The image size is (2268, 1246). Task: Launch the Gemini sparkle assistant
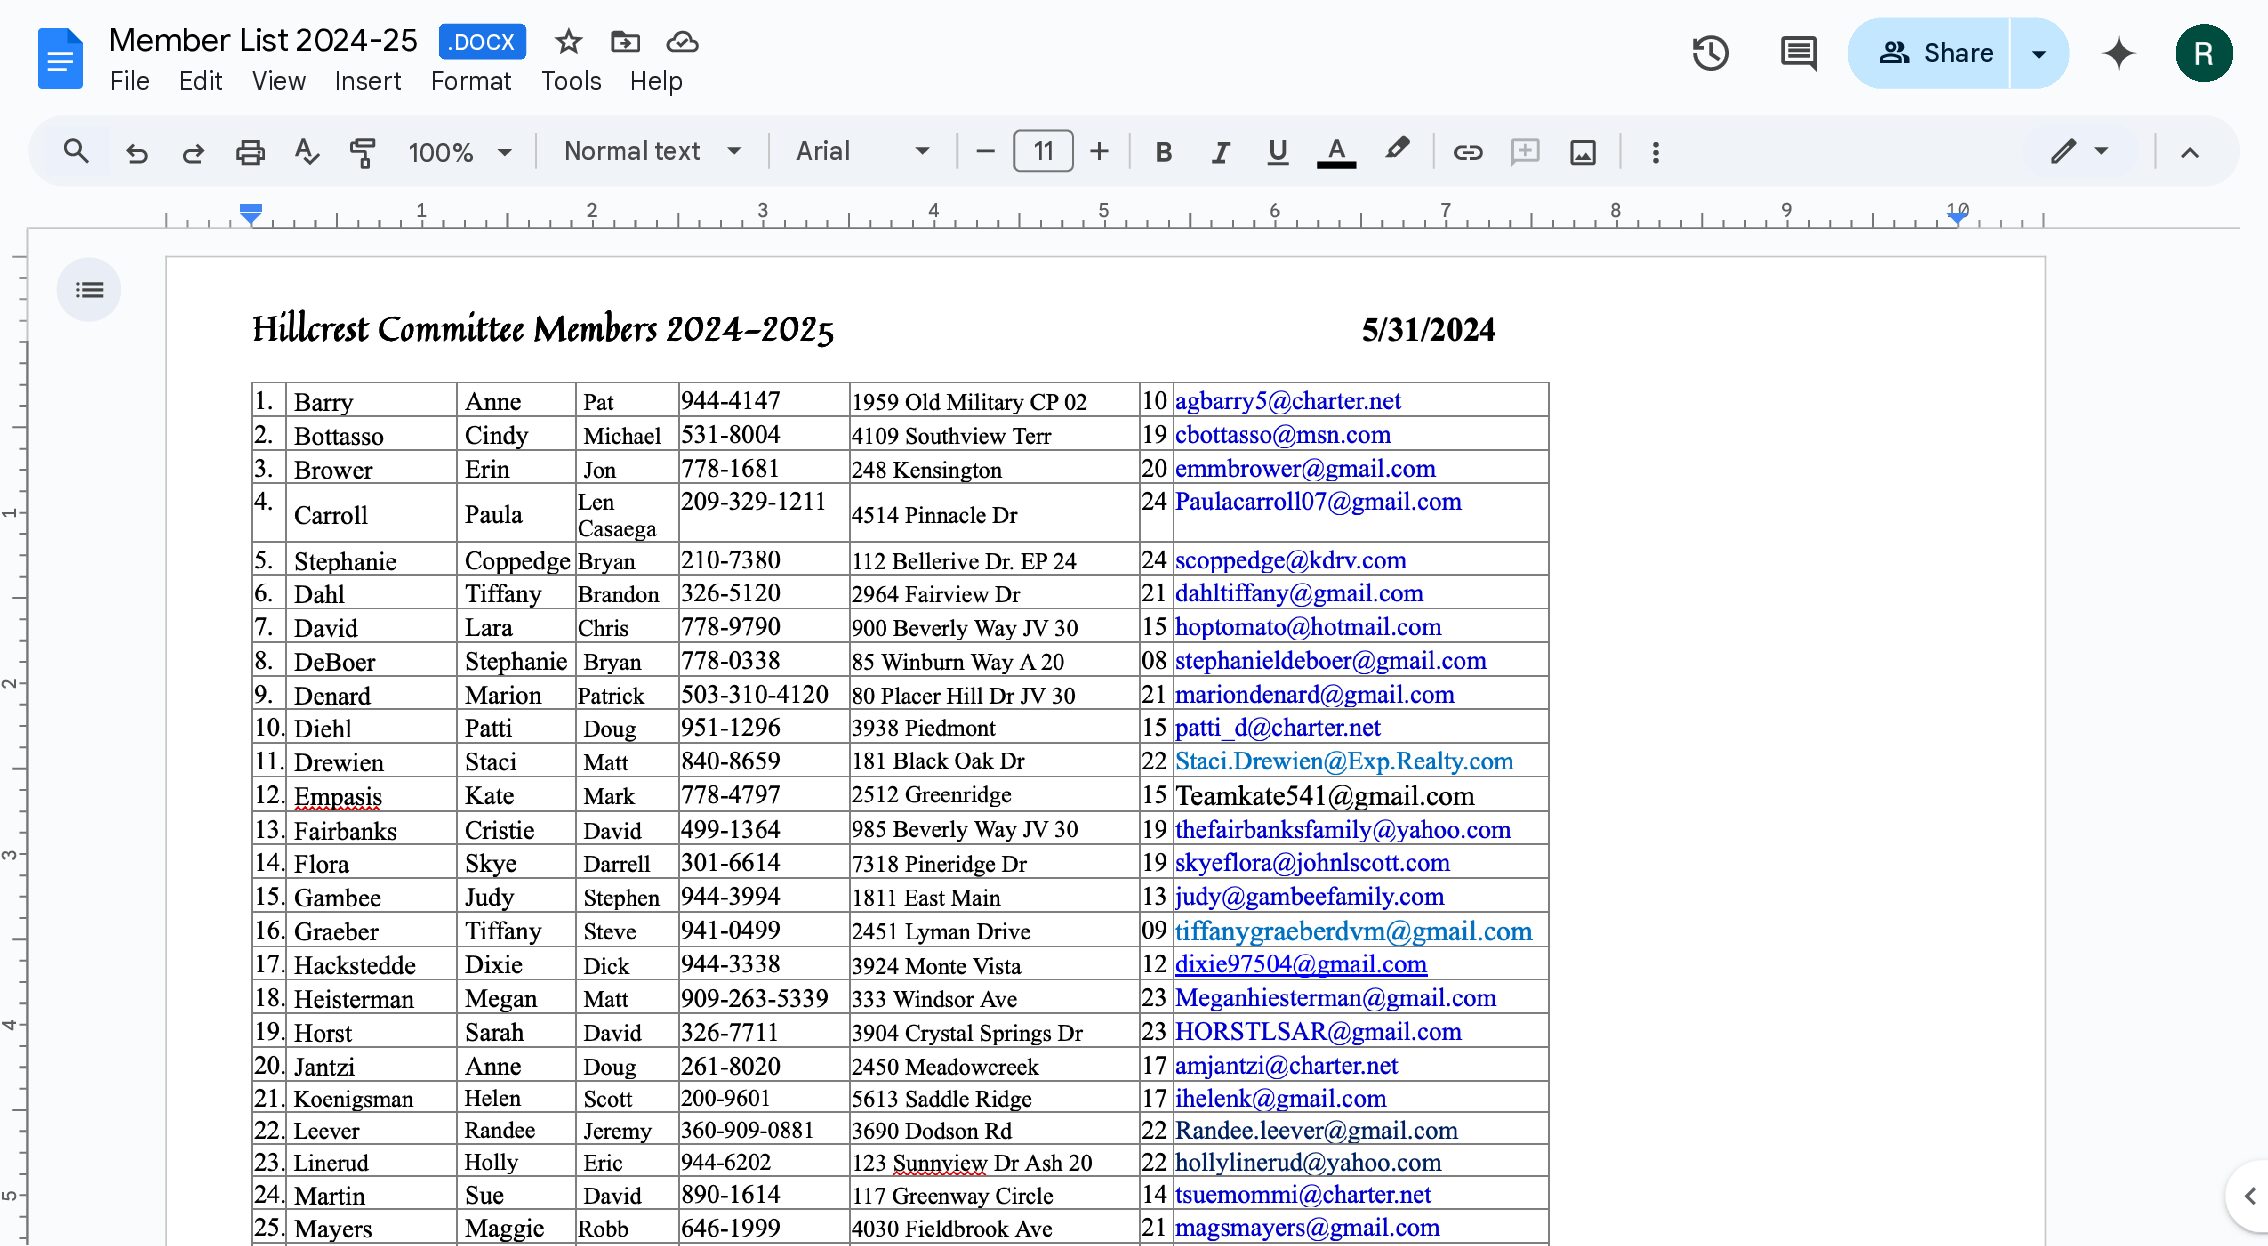tap(2118, 53)
